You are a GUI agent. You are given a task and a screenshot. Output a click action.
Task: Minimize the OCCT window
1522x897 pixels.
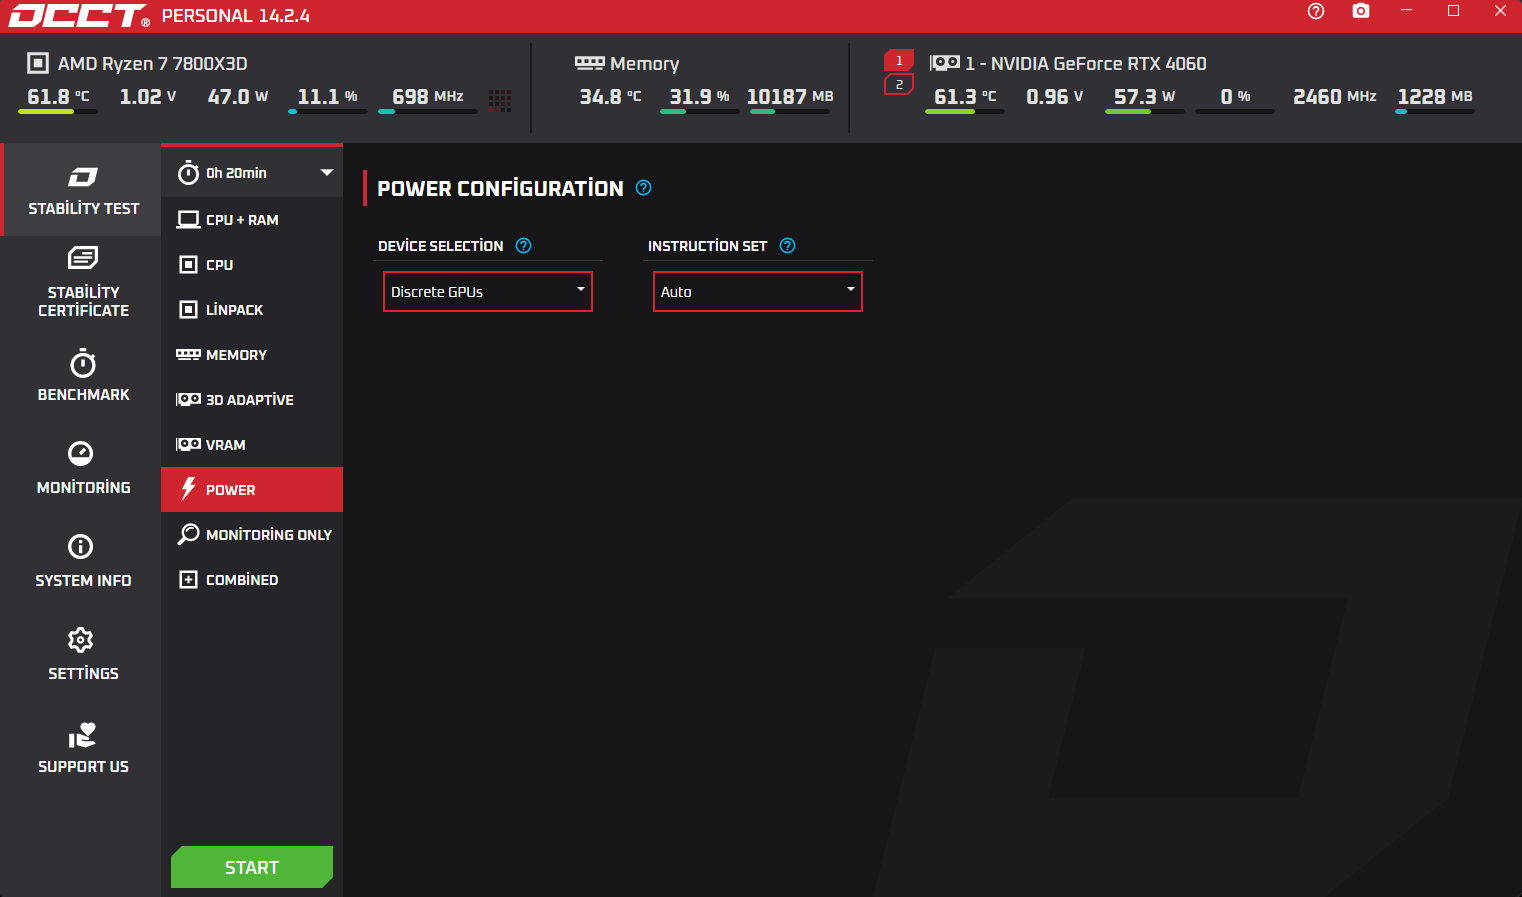(1407, 11)
